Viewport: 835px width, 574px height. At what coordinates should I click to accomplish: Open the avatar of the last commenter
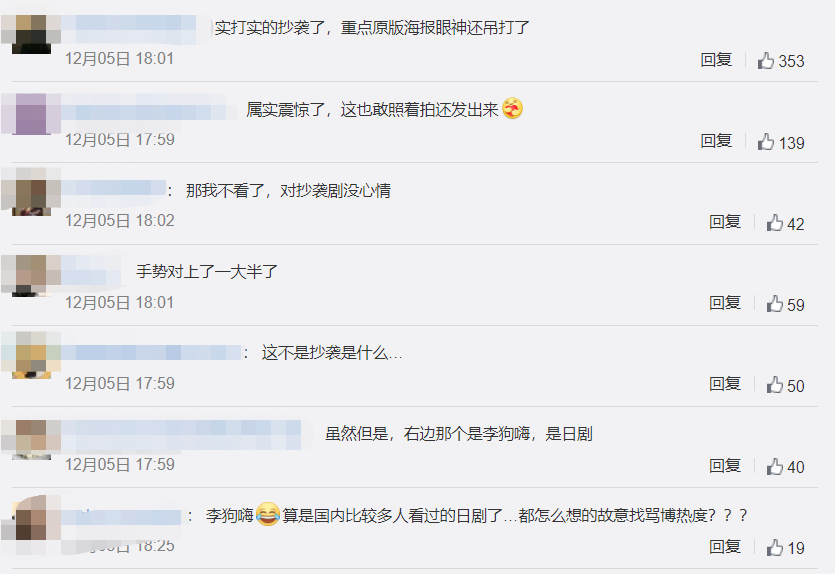click(x=31, y=519)
